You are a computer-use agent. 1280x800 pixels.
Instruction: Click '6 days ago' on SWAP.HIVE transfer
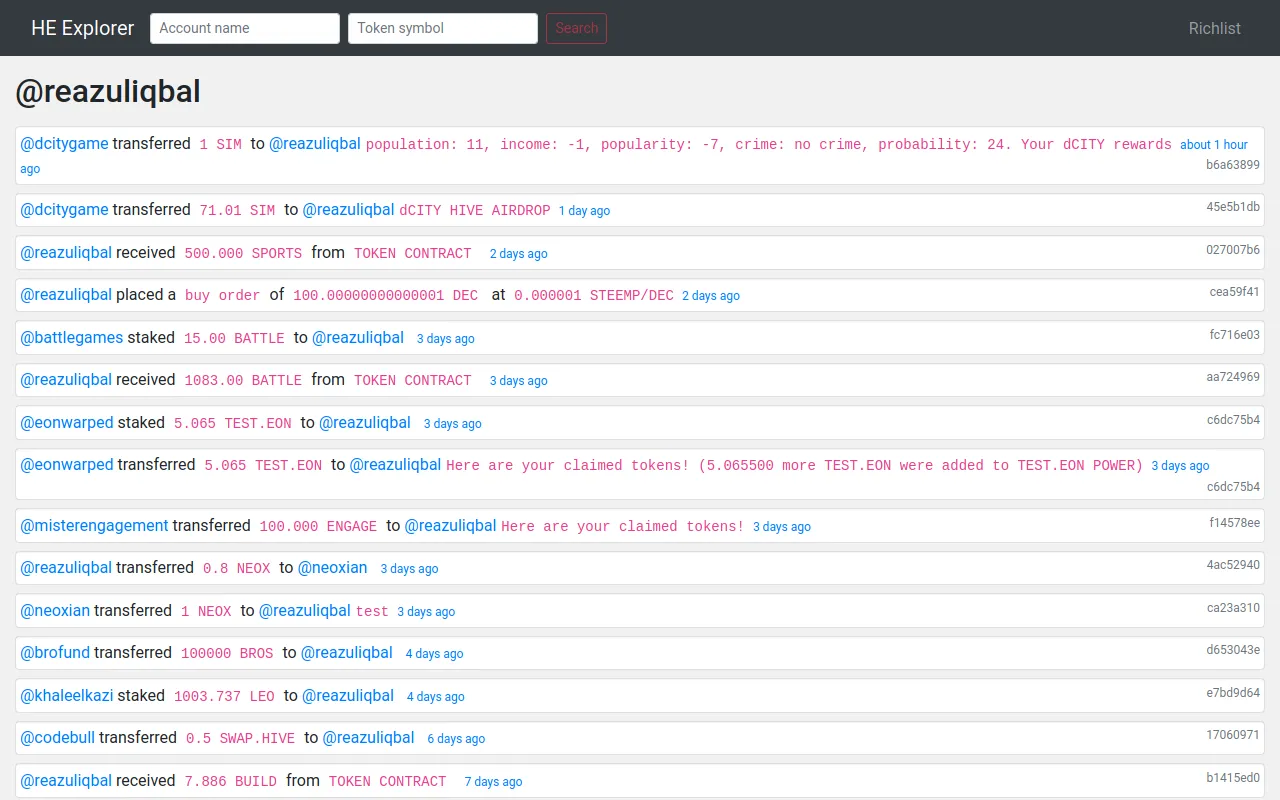pyautogui.click(x=456, y=739)
